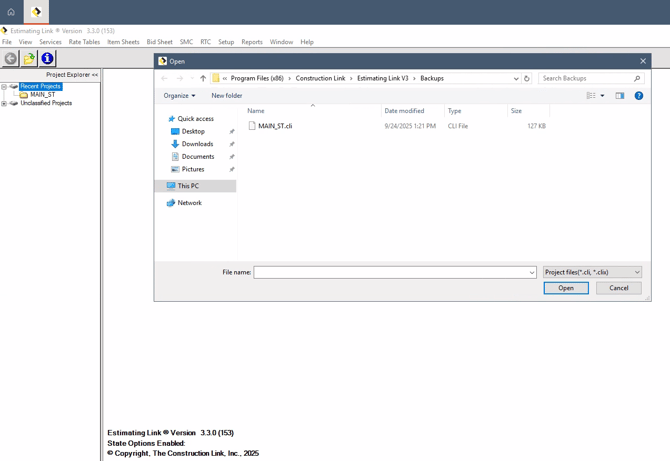Open the Bid Sheet menu

pos(159,42)
